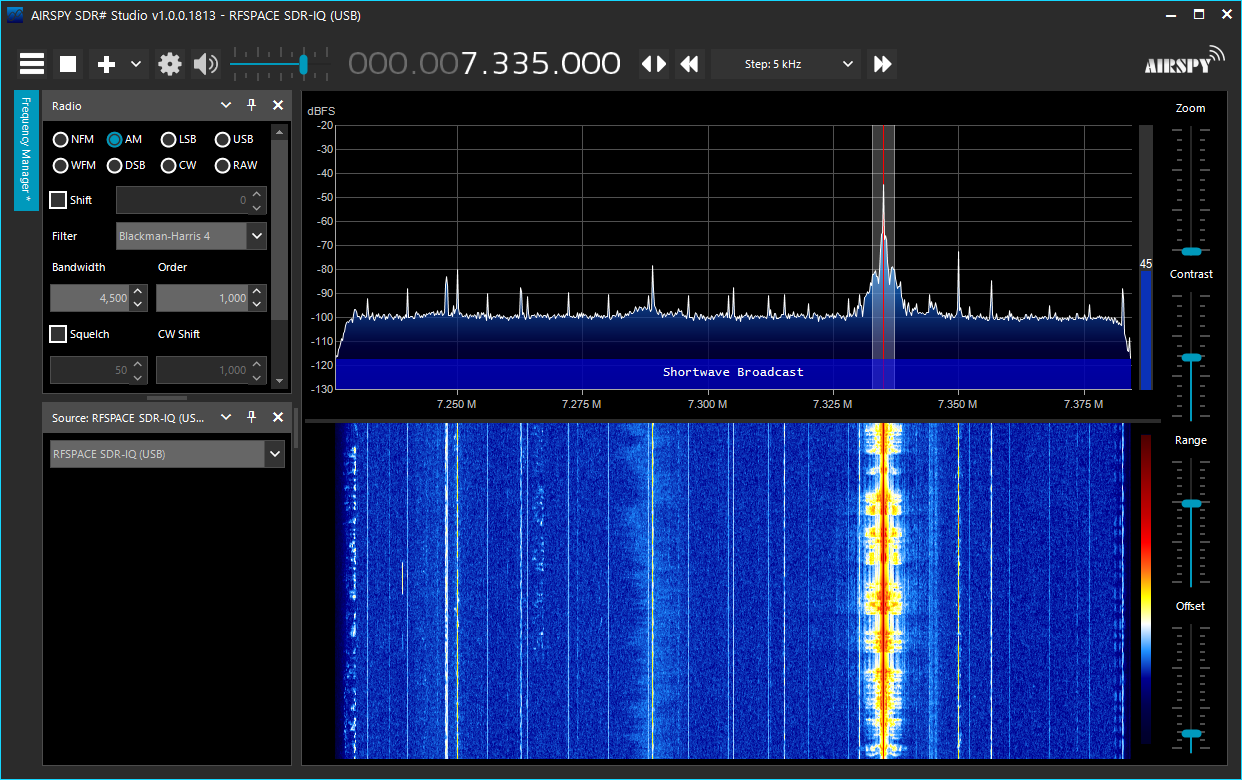The width and height of the screenshot is (1242, 780).
Task: Click the Radio panel title
Action: (67, 105)
